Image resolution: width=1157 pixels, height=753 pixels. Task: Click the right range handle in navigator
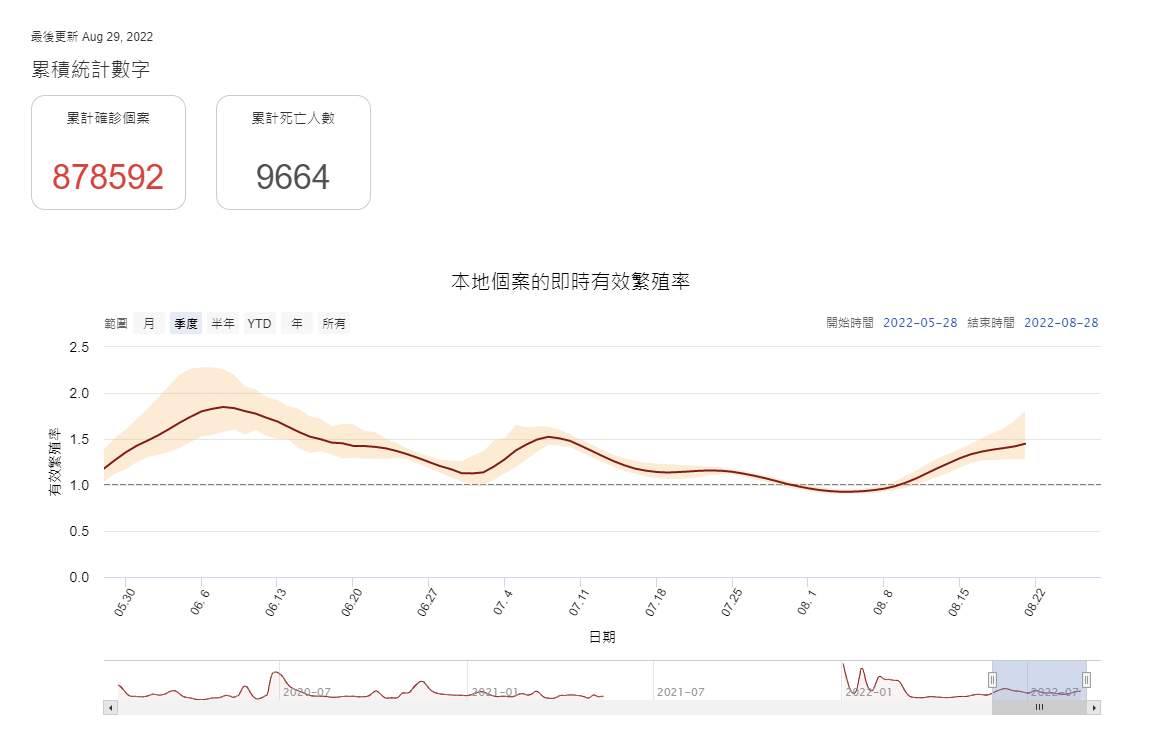[x=1086, y=680]
